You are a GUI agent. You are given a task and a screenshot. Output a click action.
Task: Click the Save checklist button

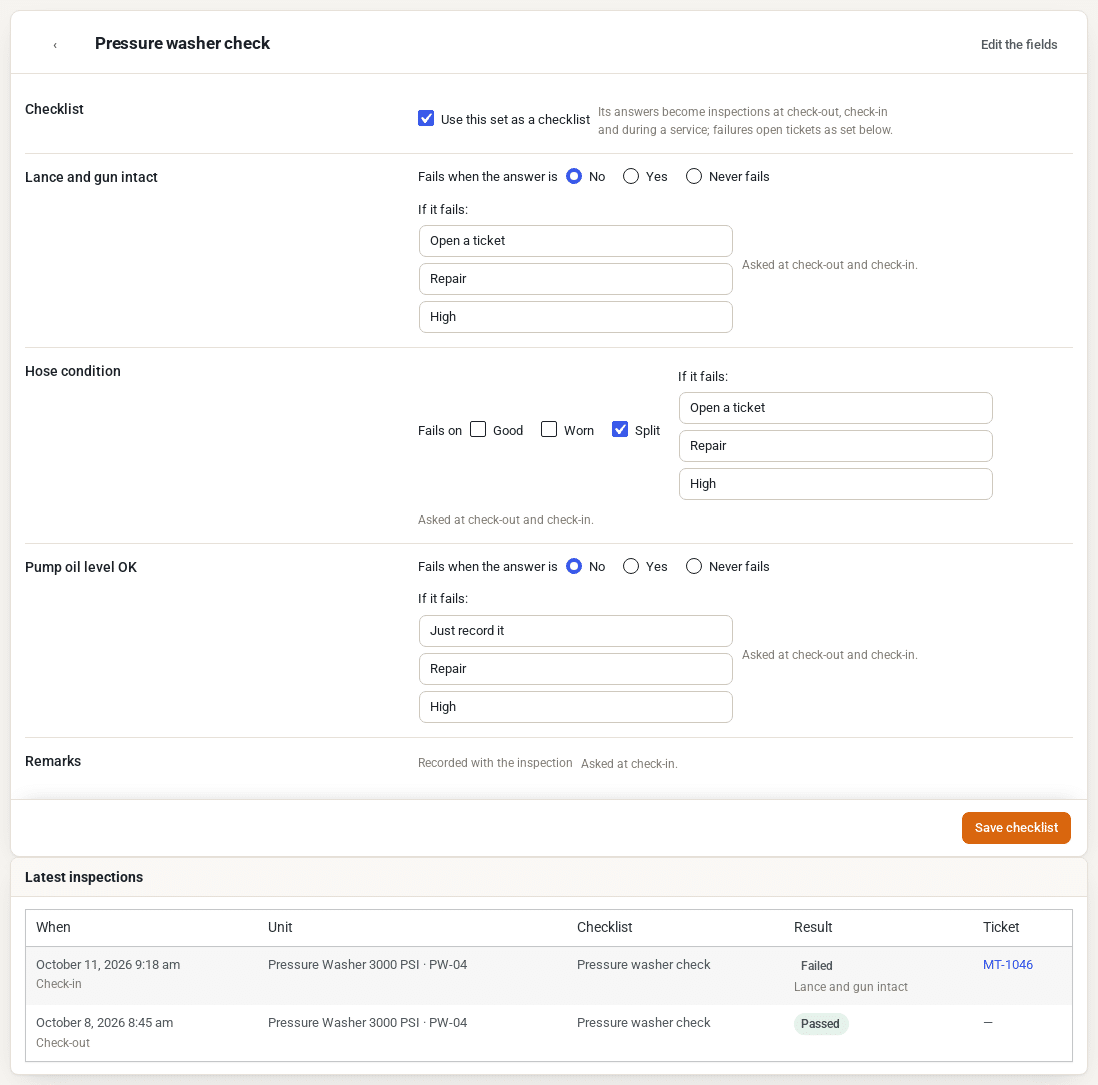click(1015, 828)
